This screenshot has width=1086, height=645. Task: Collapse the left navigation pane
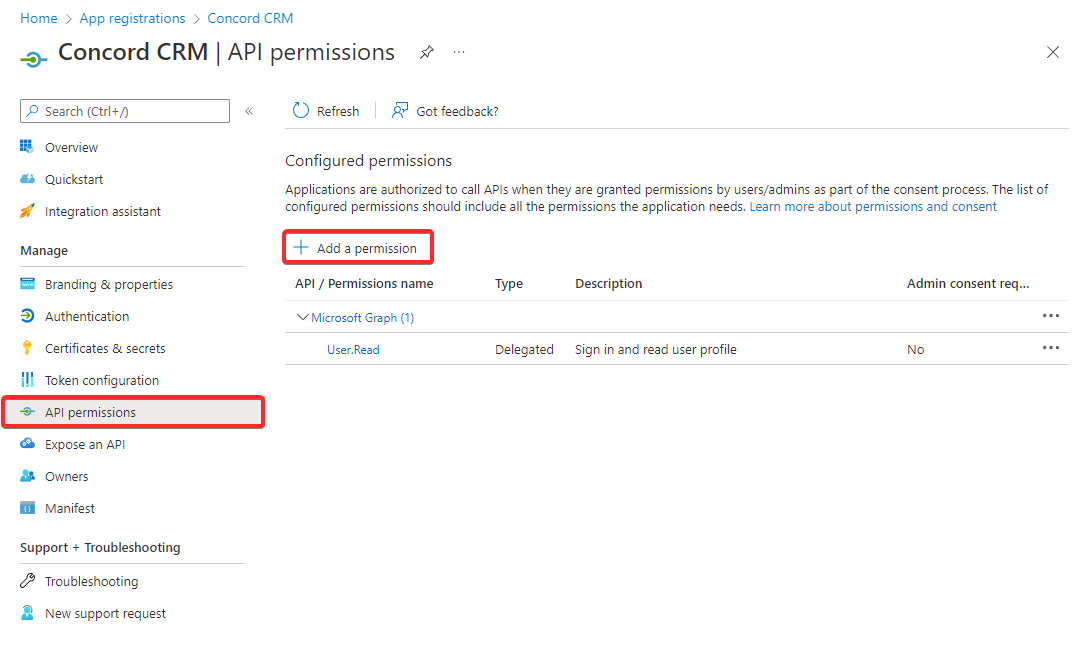249,111
